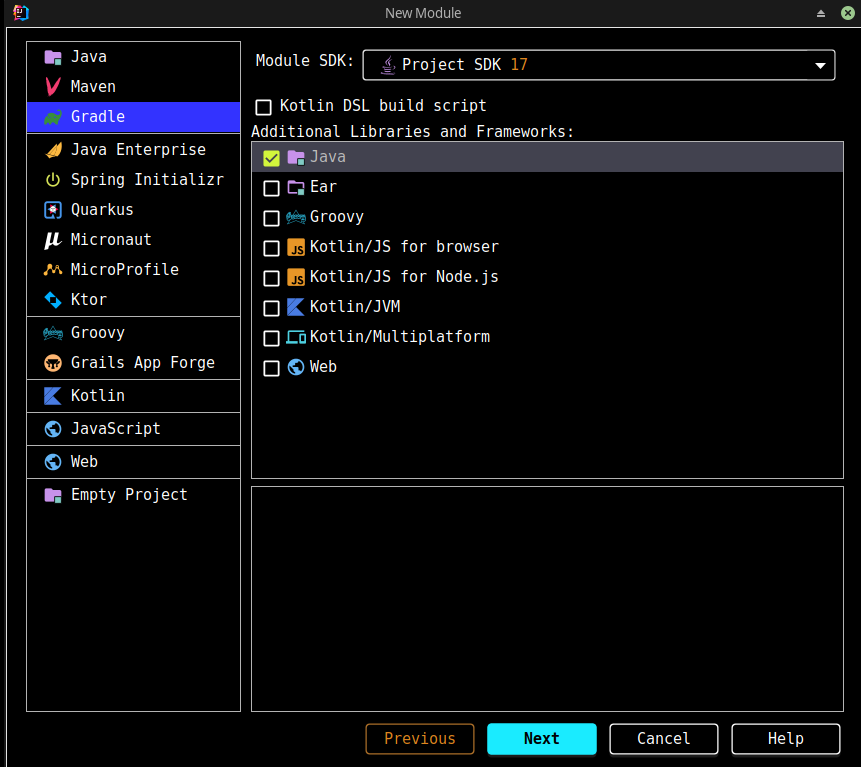Screen dimensions: 861x767
Task: Click the Ktor icon in sidebar
Action: click(x=53, y=300)
